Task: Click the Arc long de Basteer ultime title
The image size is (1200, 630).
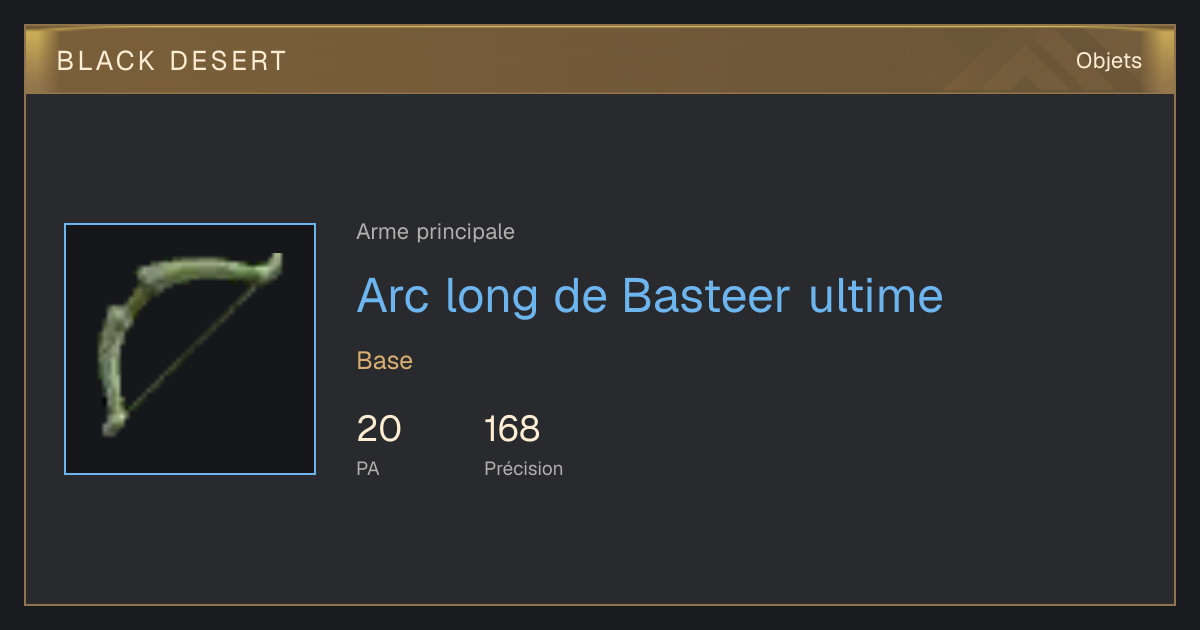Action: click(x=650, y=296)
